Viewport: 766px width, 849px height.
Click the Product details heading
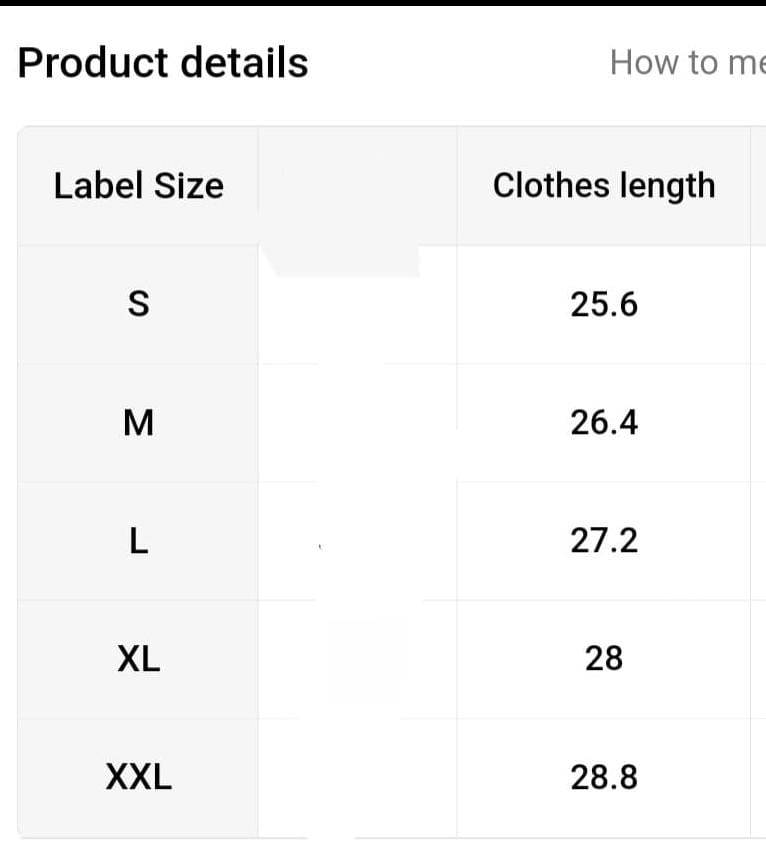[x=163, y=62]
